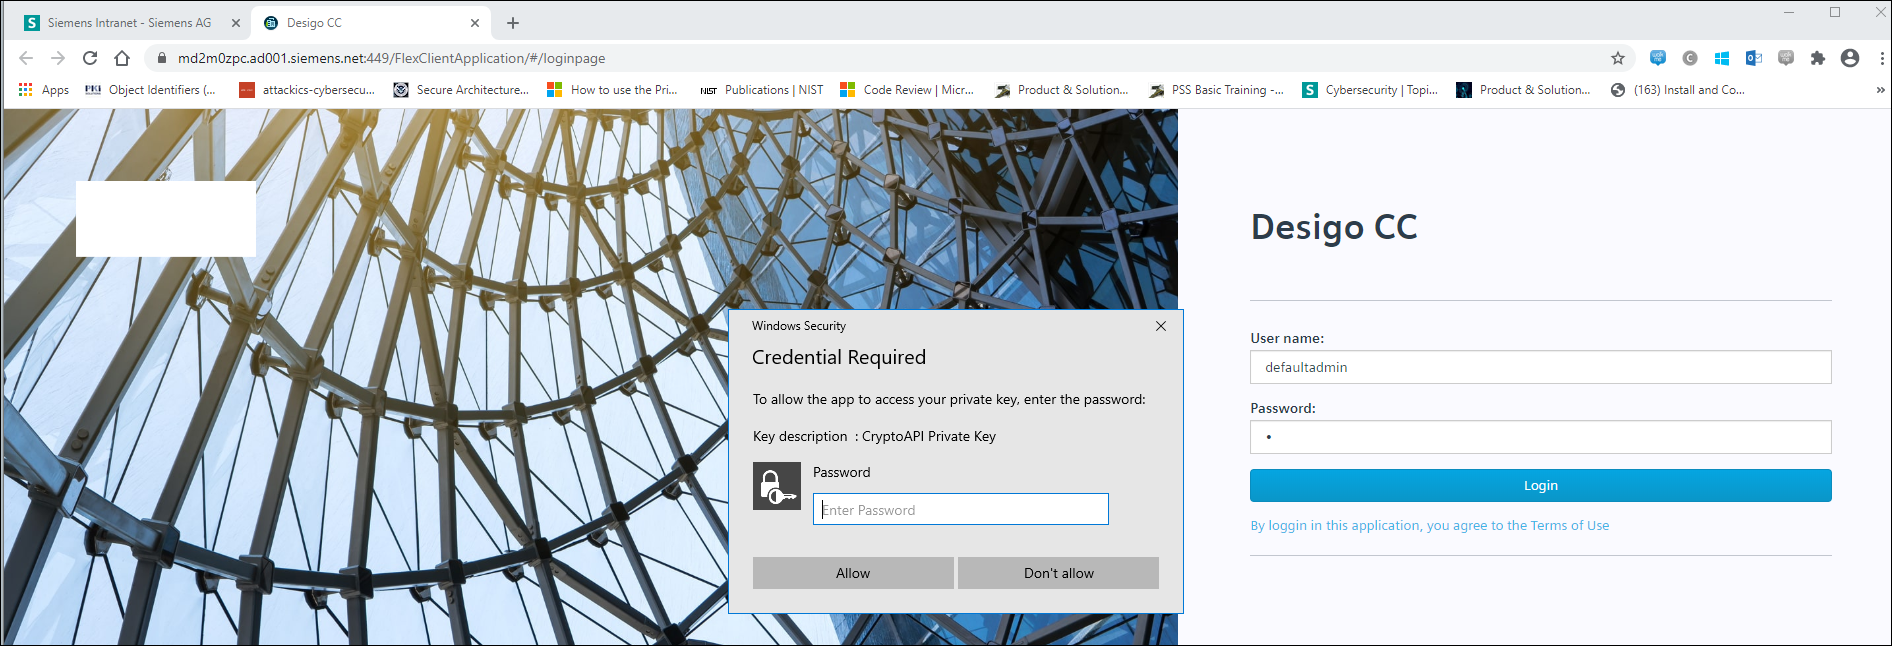Open the Outlook extension icon
1892x646 pixels.
(1753, 58)
